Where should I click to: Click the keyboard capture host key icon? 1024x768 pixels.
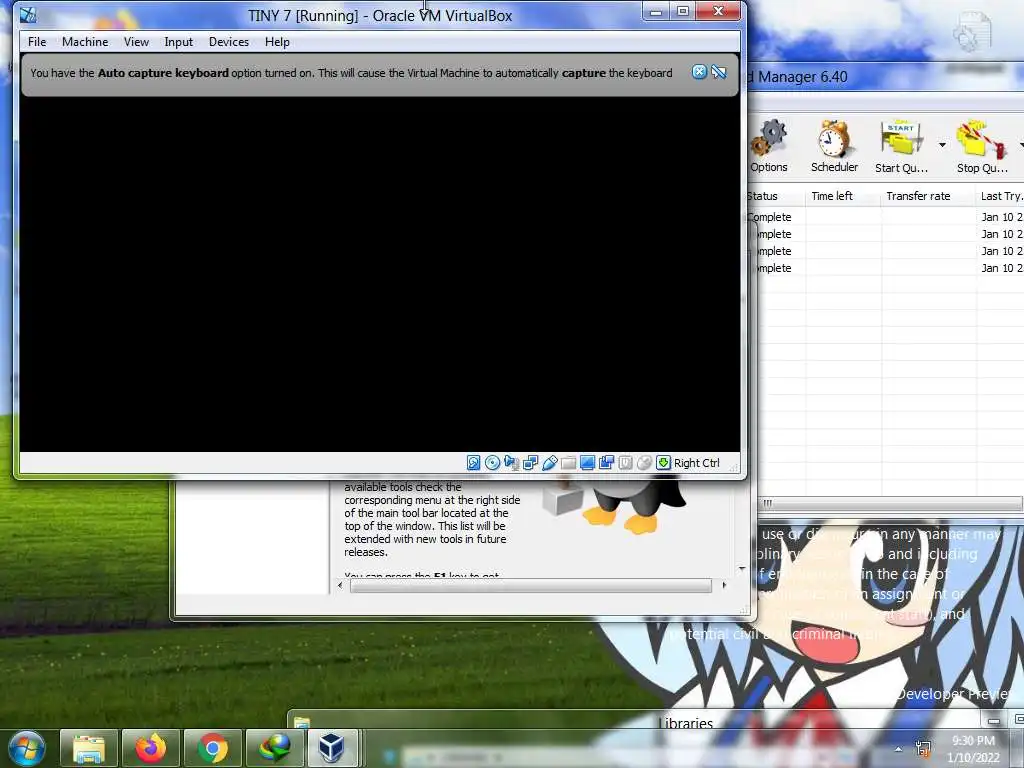(664, 463)
